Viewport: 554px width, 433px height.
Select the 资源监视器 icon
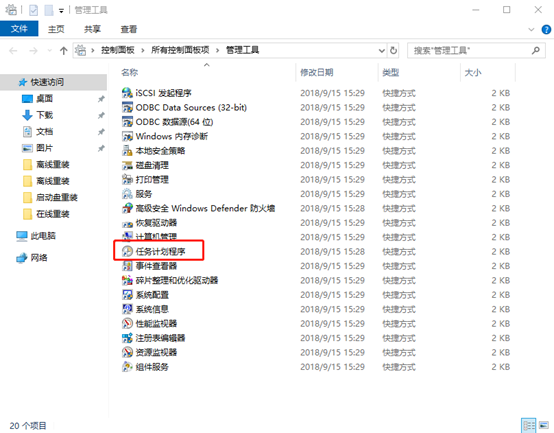tap(127, 352)
